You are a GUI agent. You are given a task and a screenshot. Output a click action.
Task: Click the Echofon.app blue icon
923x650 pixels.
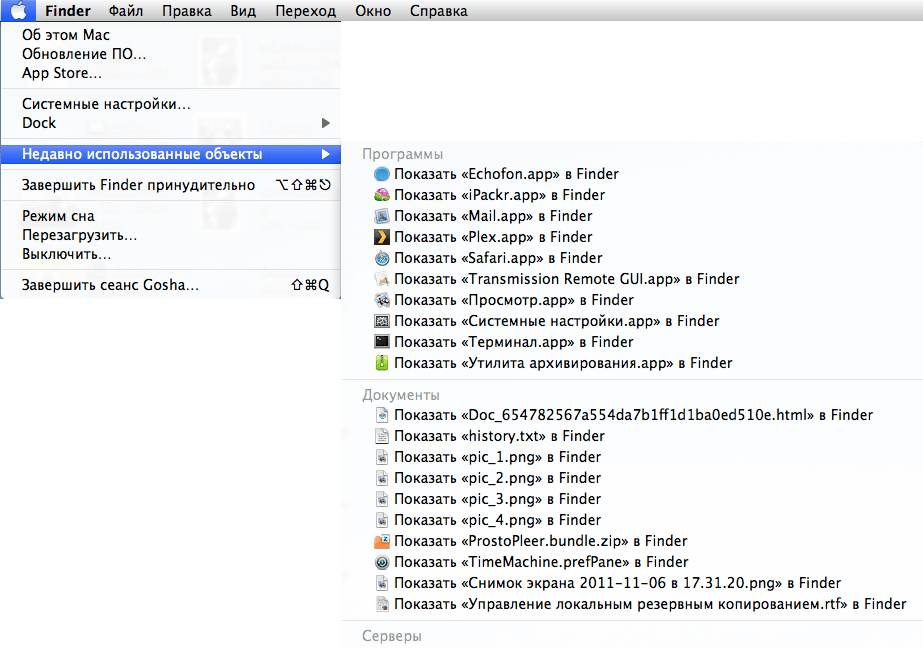coord(382,174)
